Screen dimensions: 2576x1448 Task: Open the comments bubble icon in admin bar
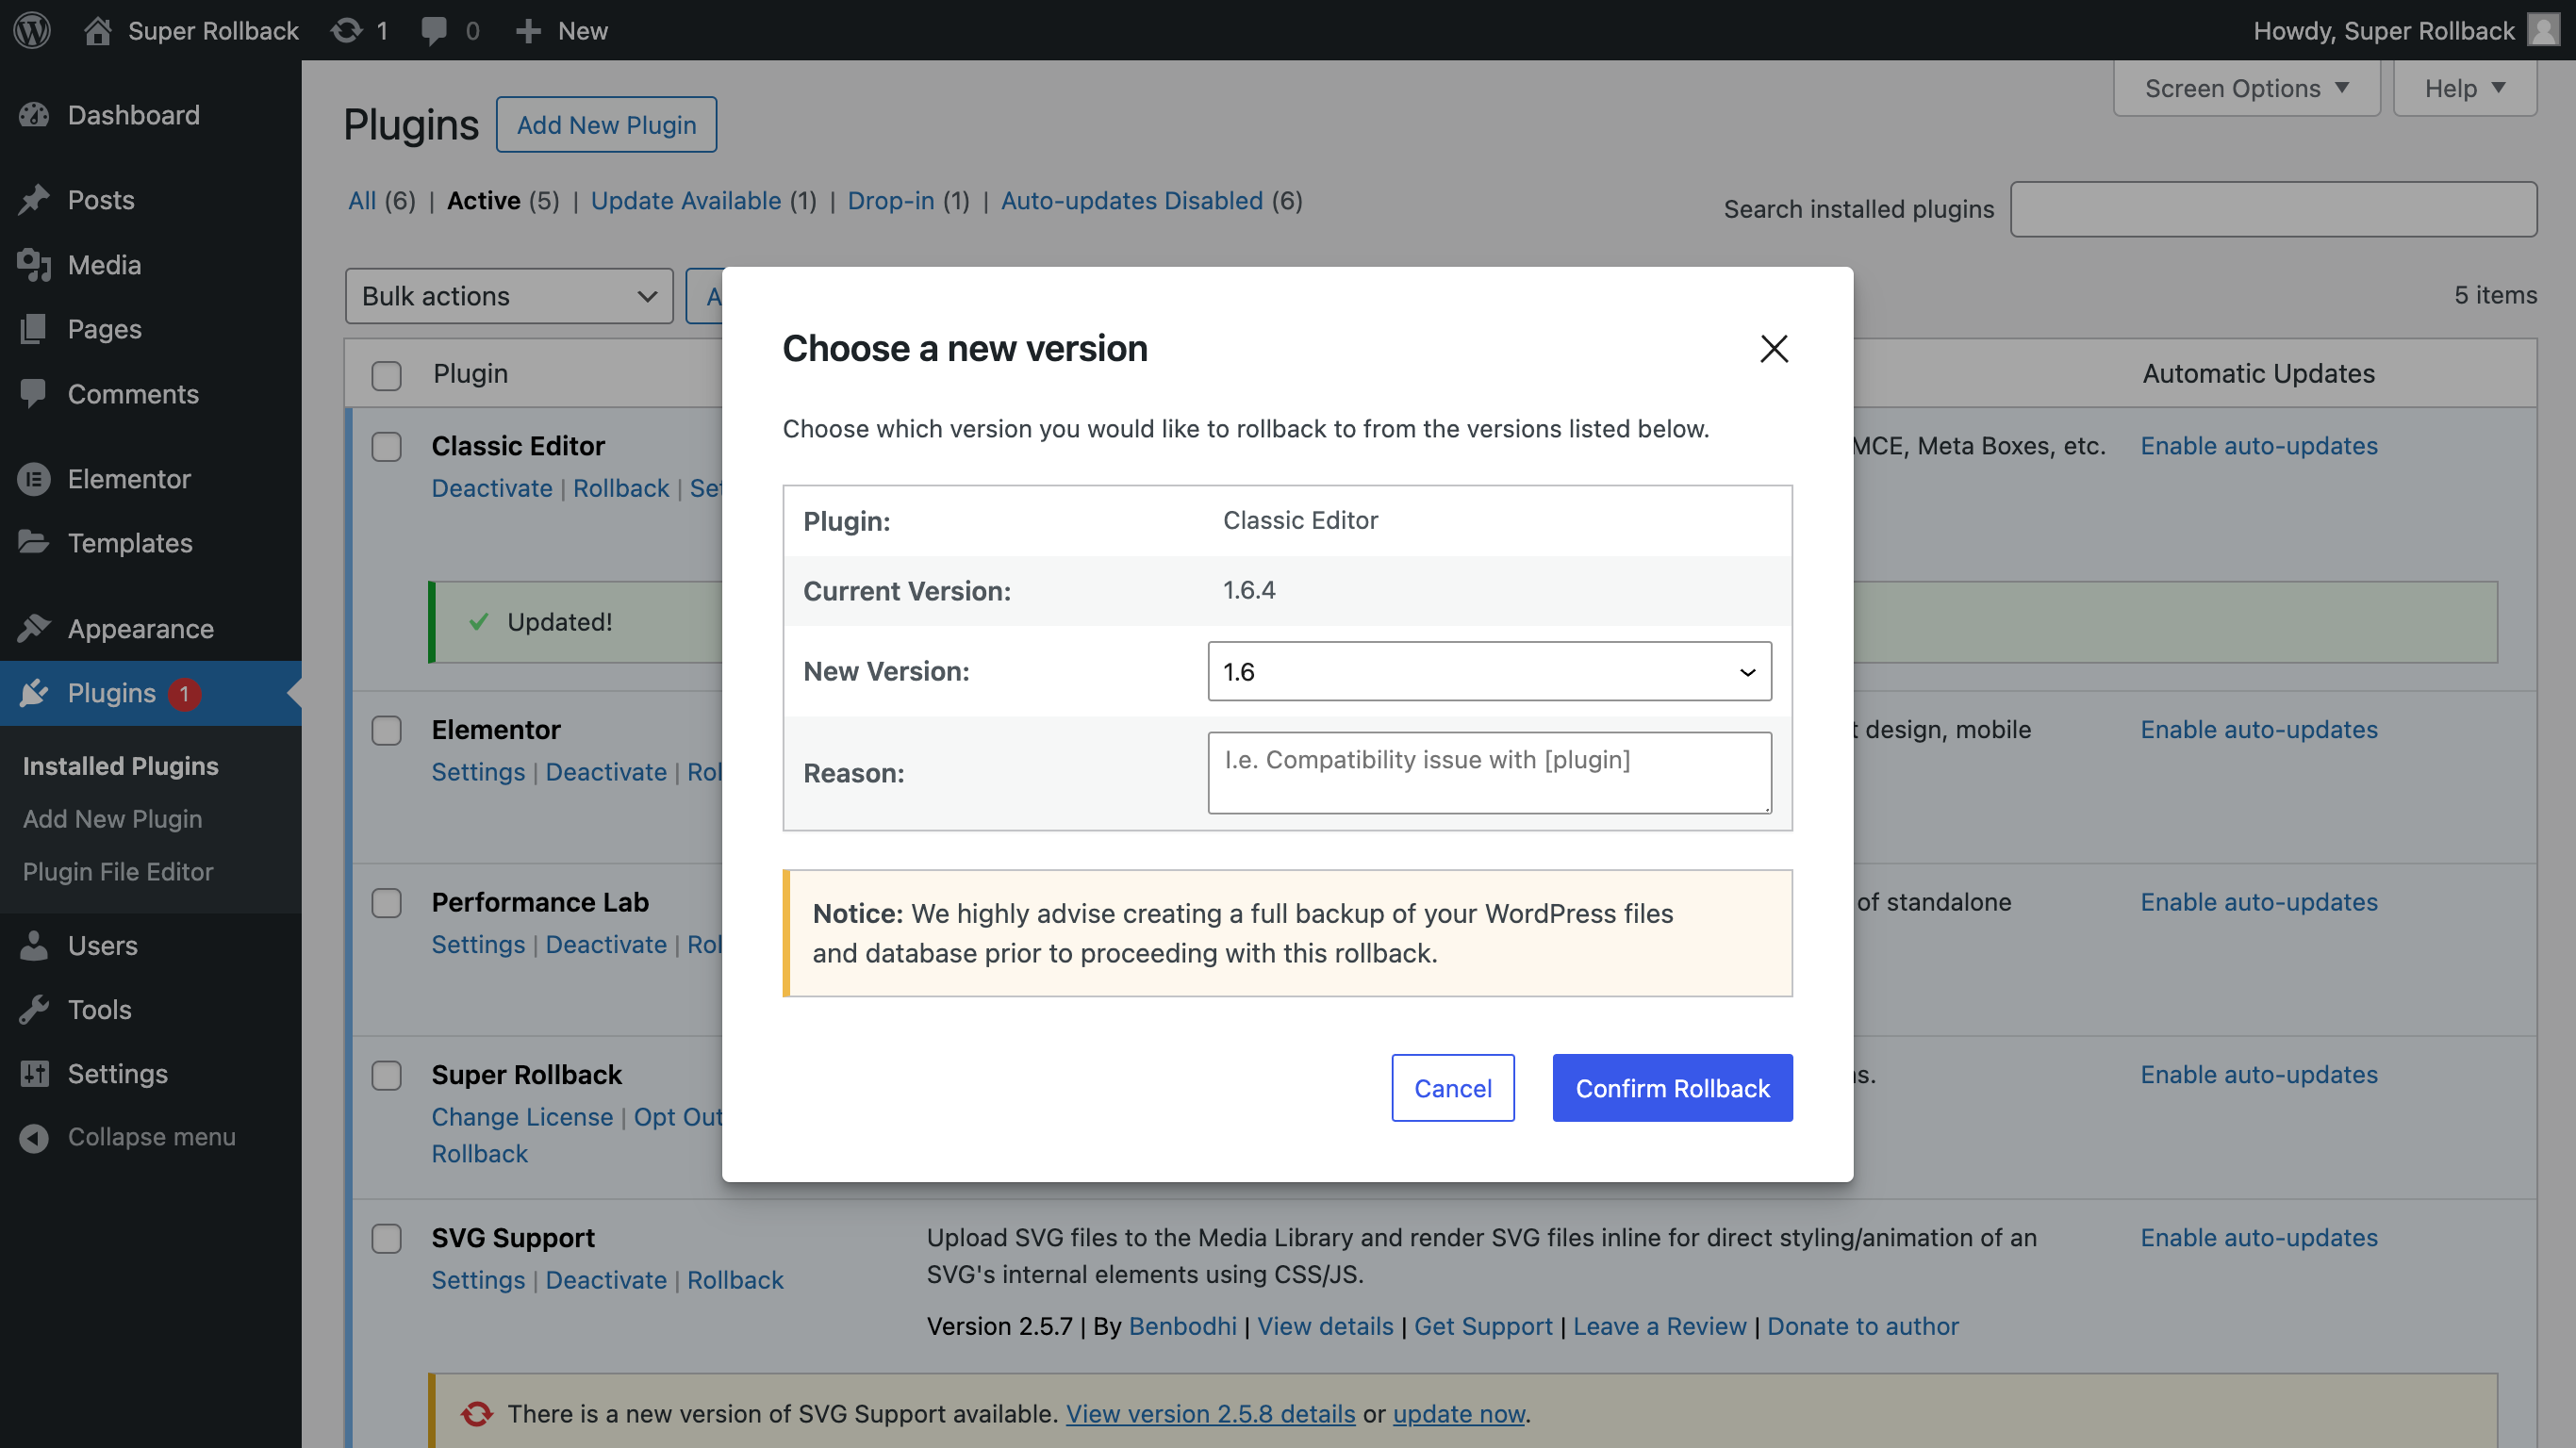434,30
